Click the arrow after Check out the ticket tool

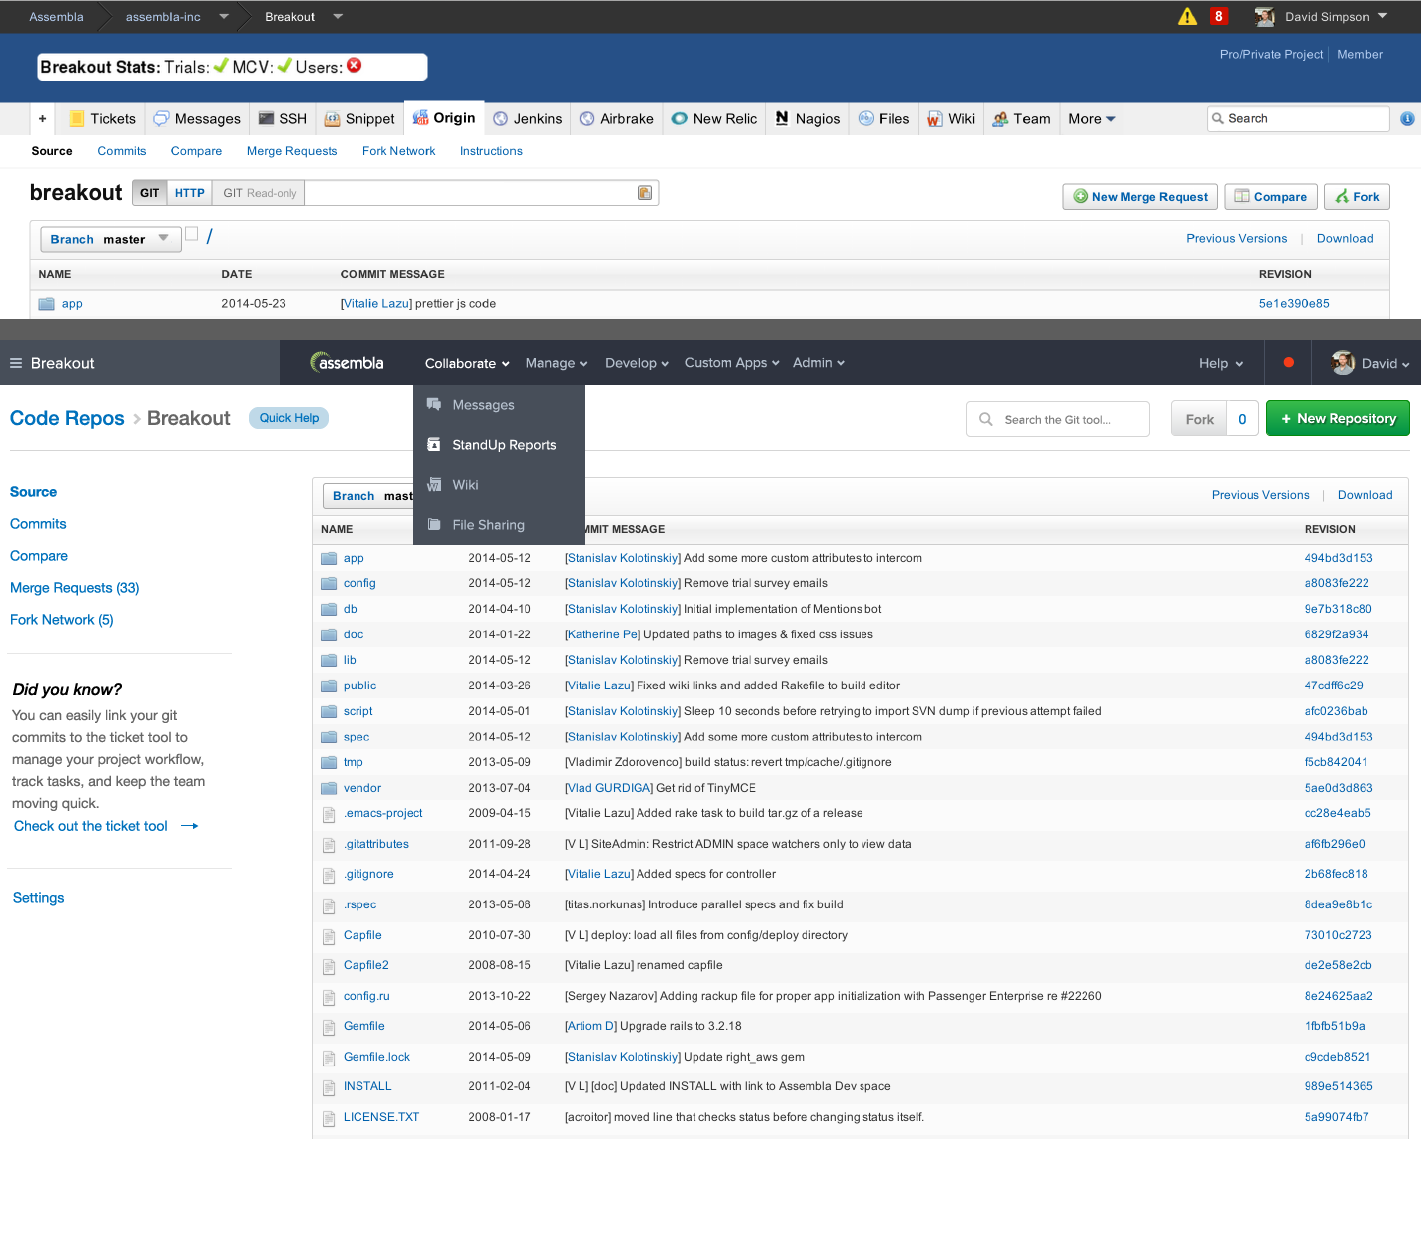pyautogui.click(x=190, y=826)
